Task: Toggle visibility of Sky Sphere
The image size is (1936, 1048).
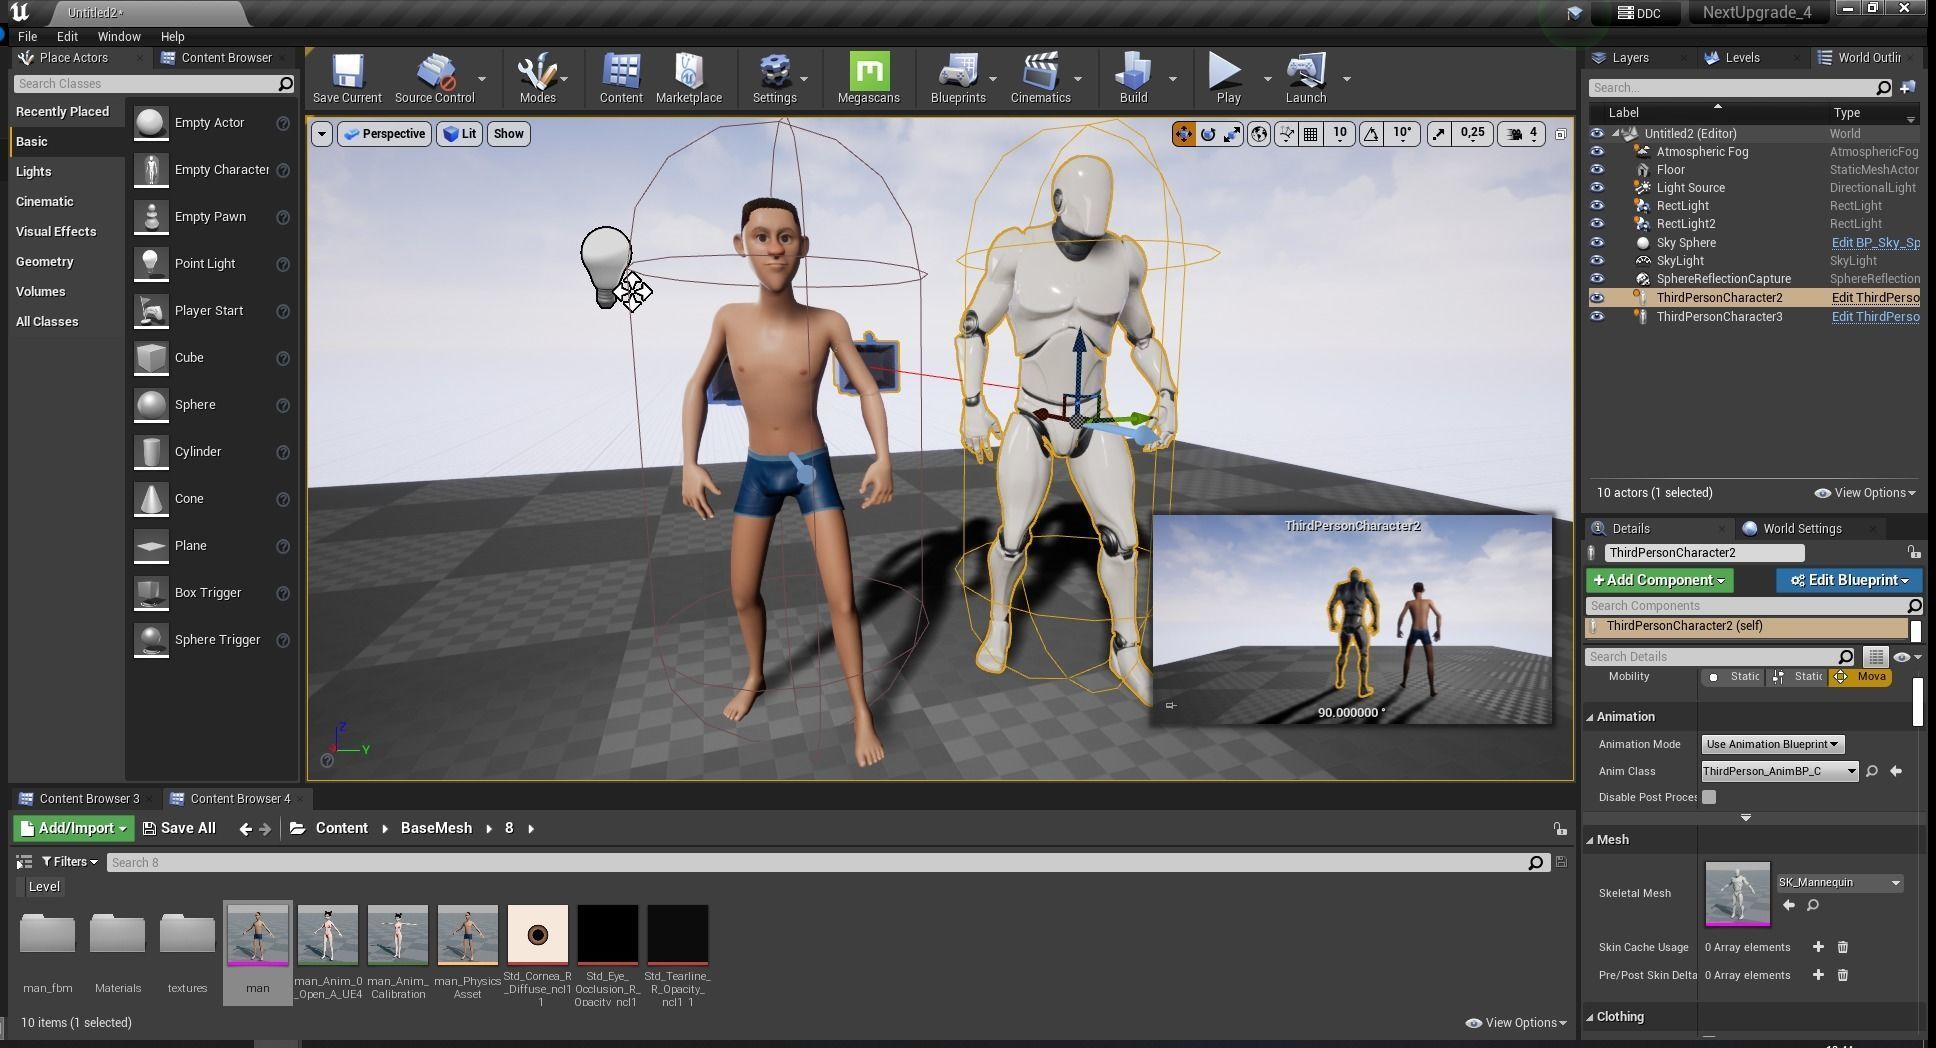Action: click(1597, 243)
